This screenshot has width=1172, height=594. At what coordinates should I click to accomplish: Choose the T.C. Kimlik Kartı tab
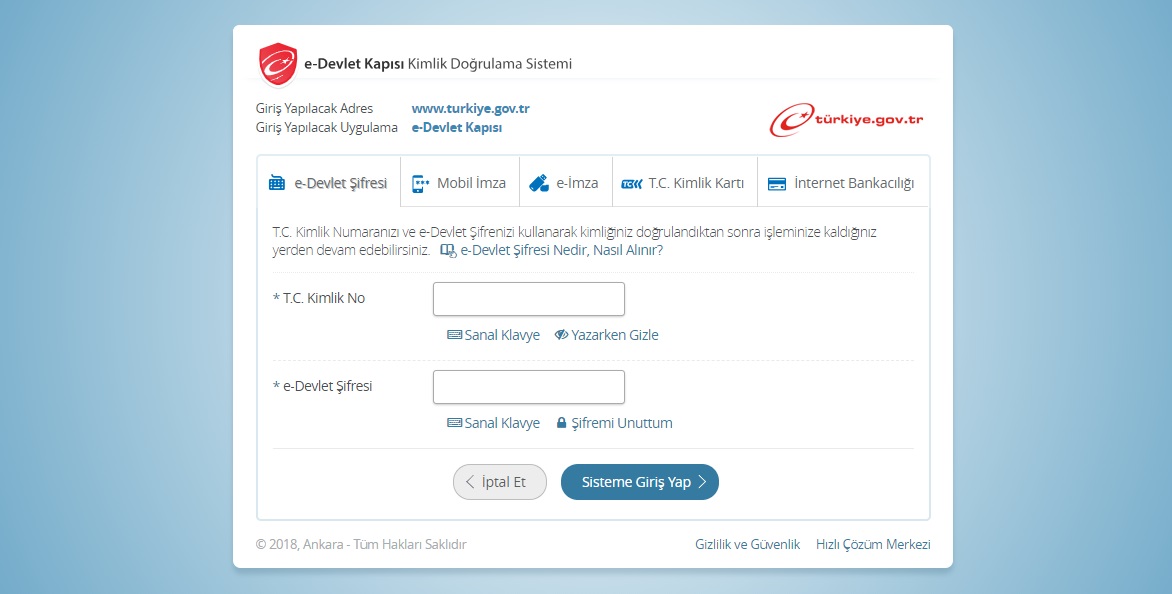pos(684,182)
